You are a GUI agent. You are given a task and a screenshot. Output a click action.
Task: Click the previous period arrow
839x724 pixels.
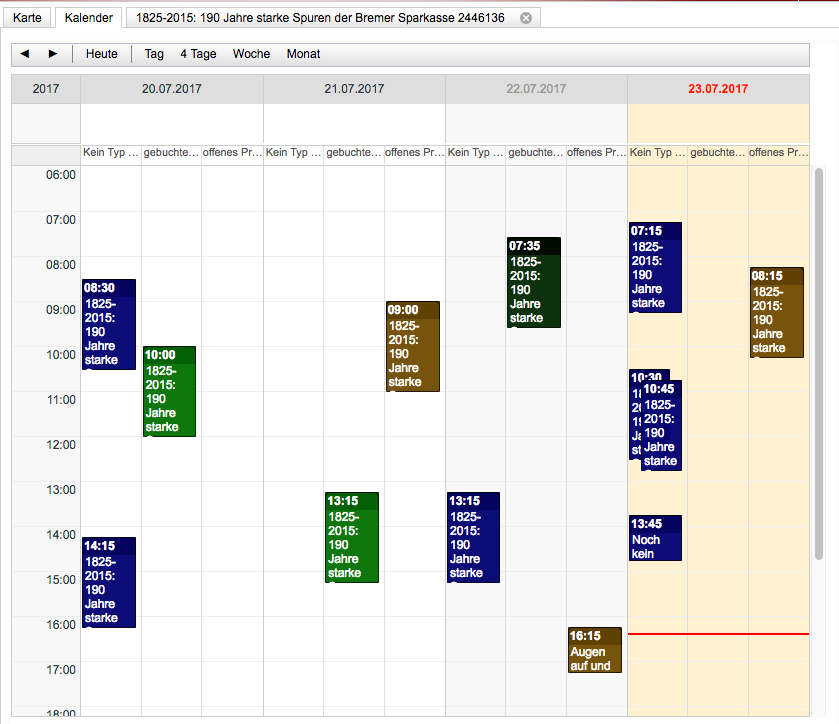[25, 54]
